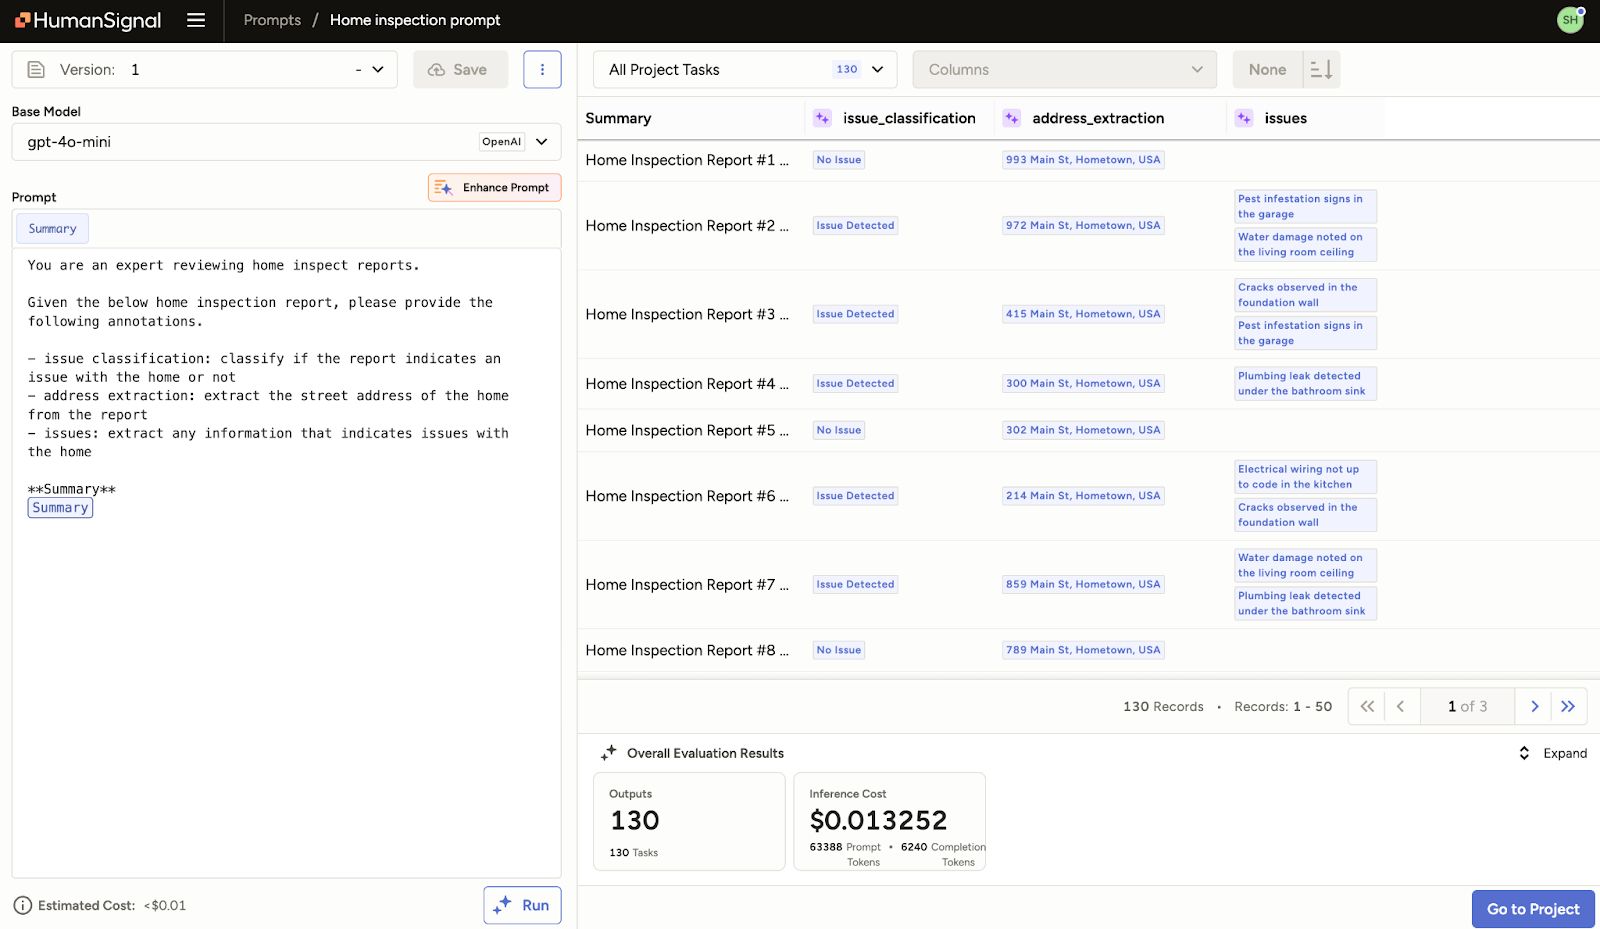Click the address 972 Main St, Hometown, USA
The height and width of the screenshot is (929, 1600).
tap(1083, 226)
